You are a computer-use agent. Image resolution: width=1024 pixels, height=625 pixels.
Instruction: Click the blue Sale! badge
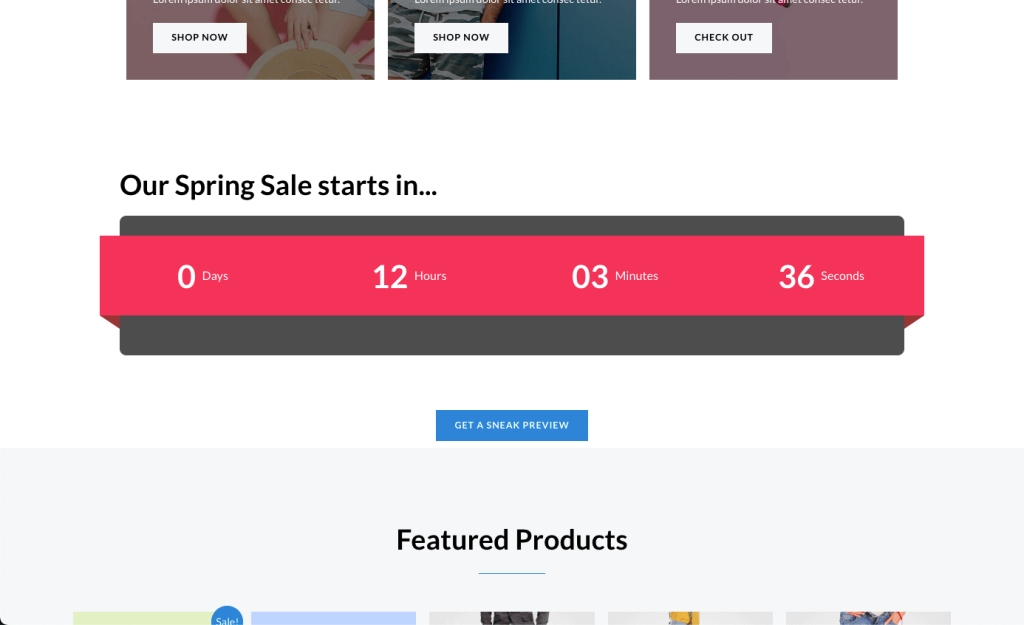227,616
